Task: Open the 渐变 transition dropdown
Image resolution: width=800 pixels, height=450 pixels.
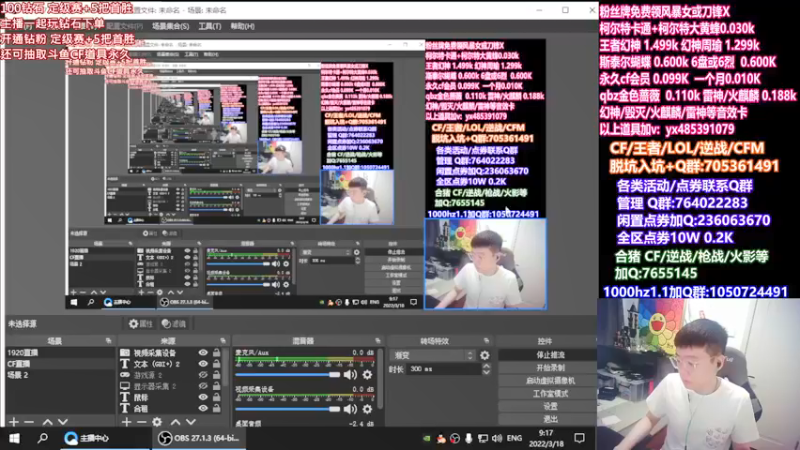Action: click(432, 355)
